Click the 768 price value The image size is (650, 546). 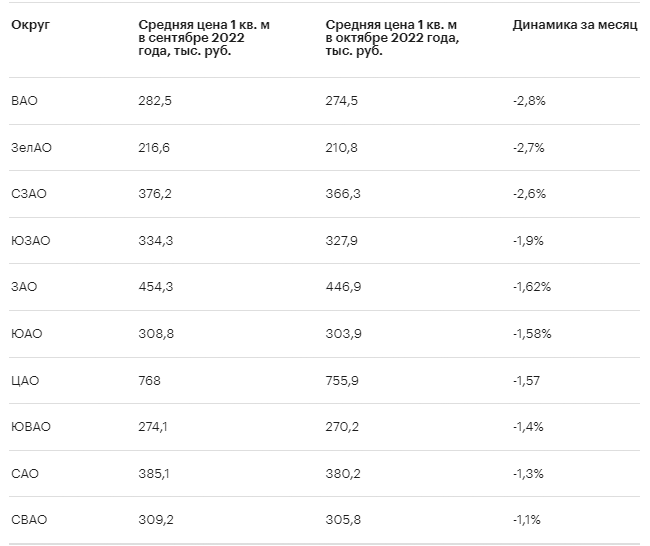tap(149, 380)
